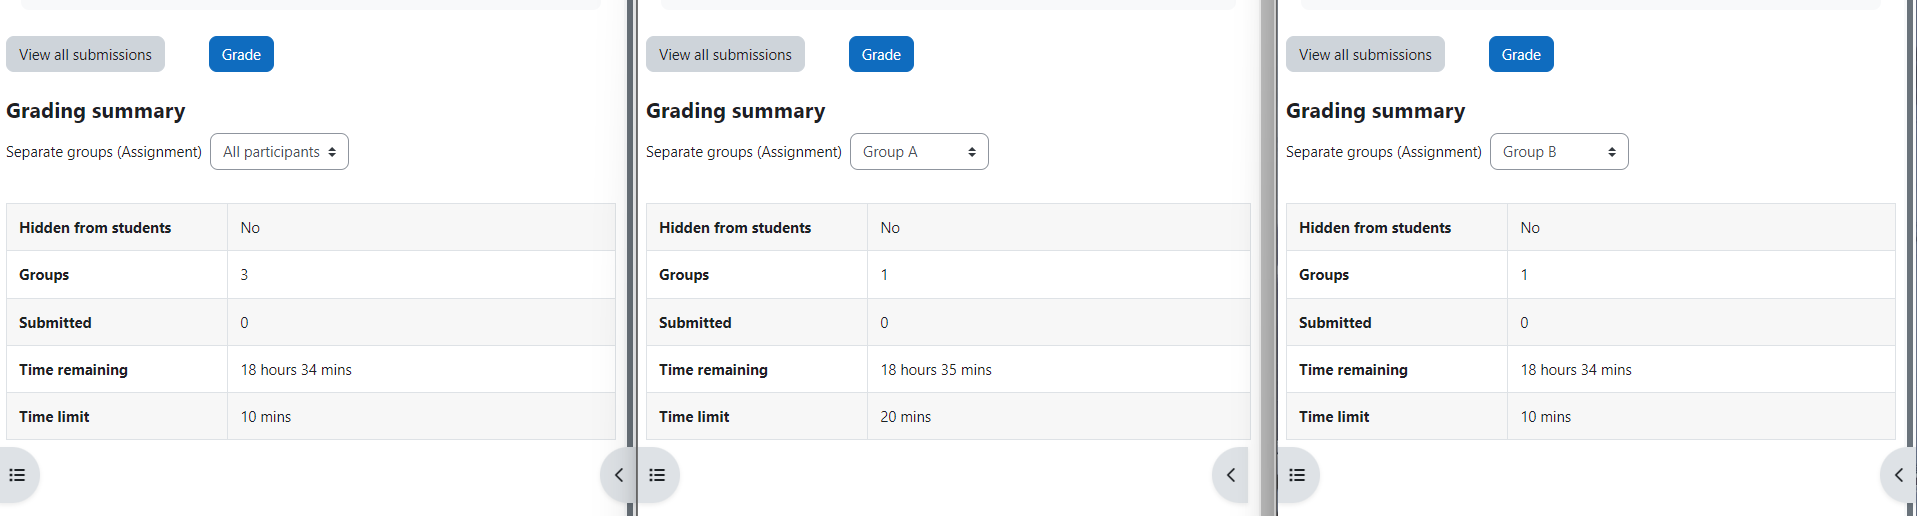Click Grade button in Group A panel
1917x516 pixels.
881,54
